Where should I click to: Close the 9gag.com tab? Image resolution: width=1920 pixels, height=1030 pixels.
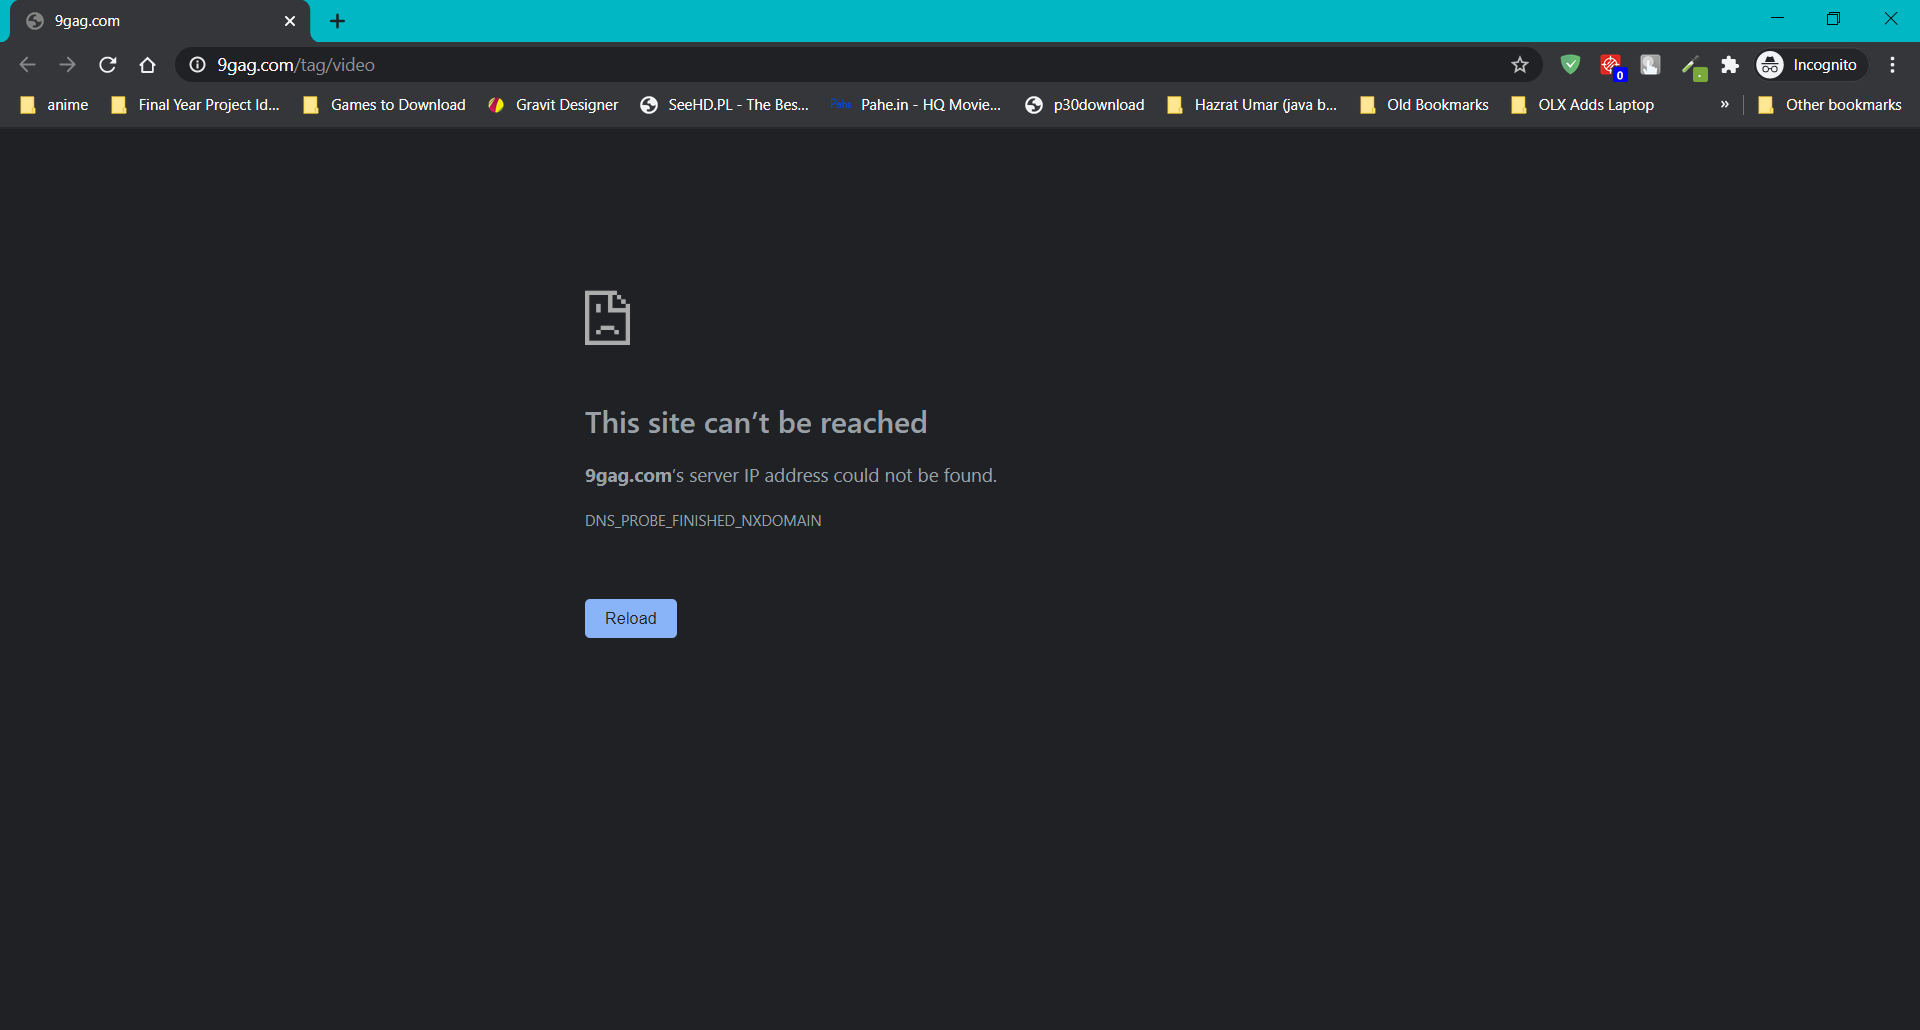coord(290,21)
